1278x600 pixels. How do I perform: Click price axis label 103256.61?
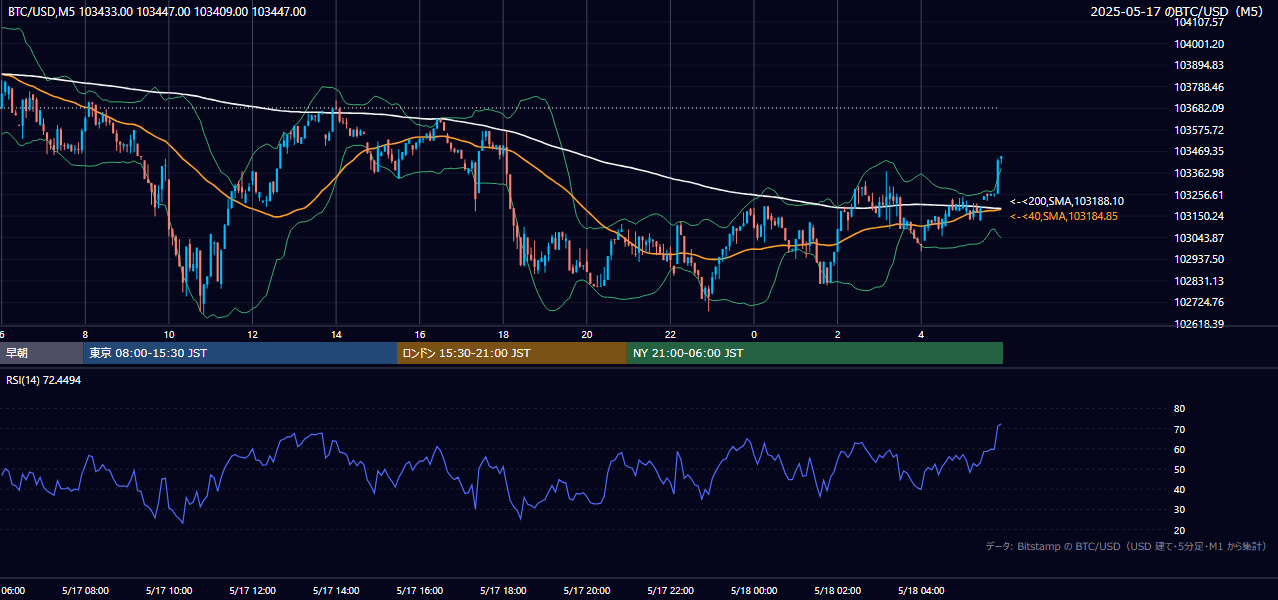click(x=1199, y=195)
